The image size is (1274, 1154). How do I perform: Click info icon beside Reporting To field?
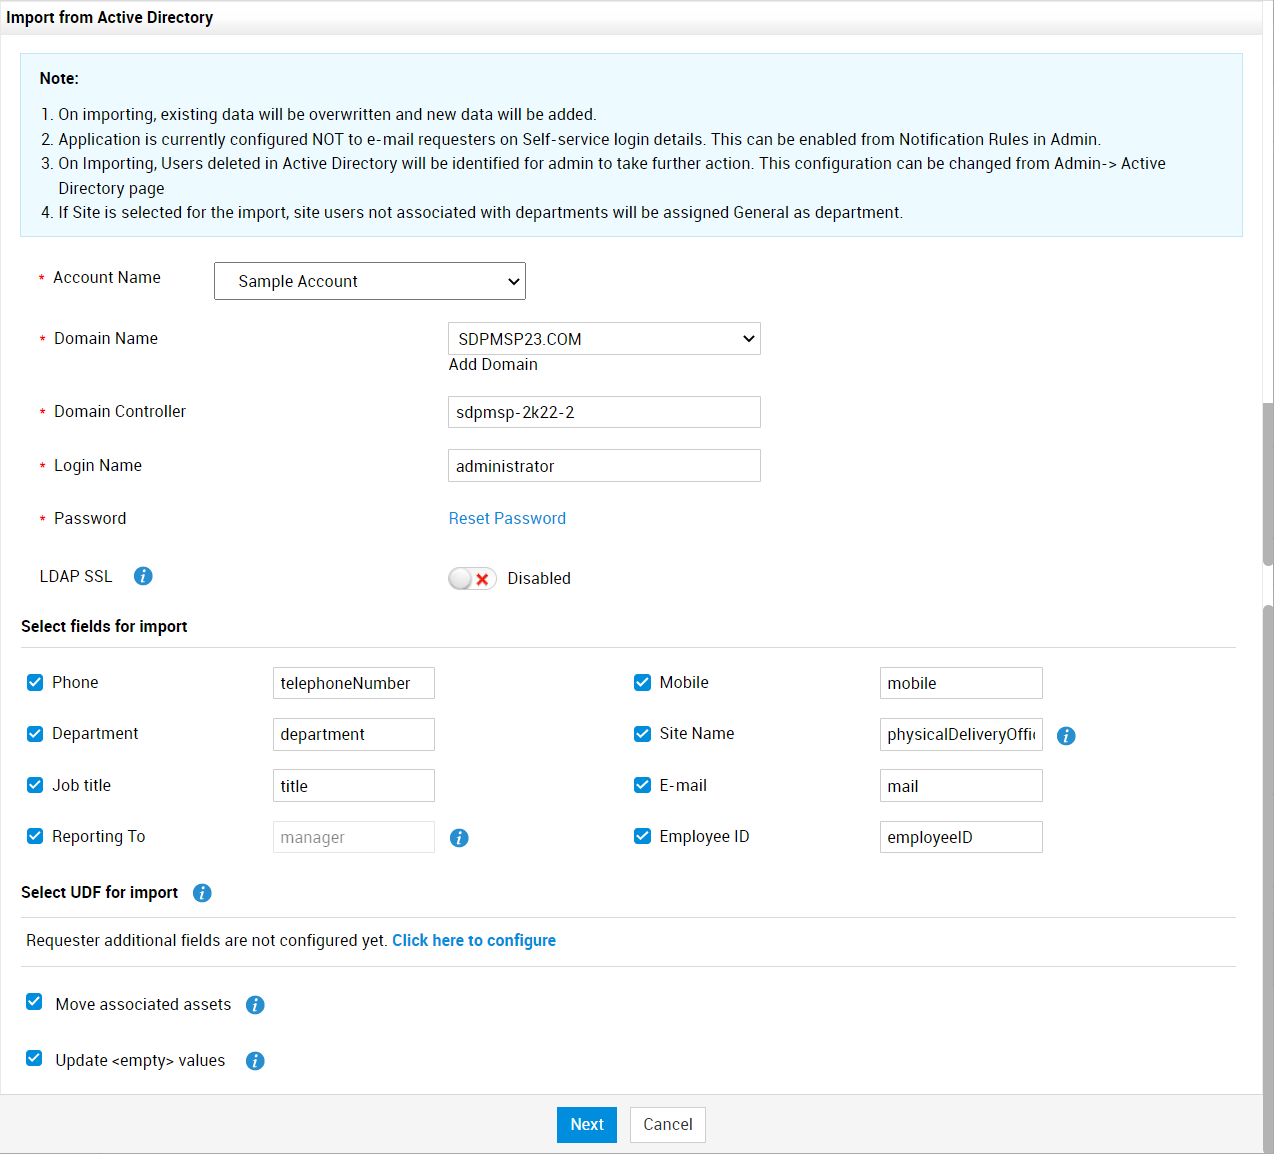[459, 838]
